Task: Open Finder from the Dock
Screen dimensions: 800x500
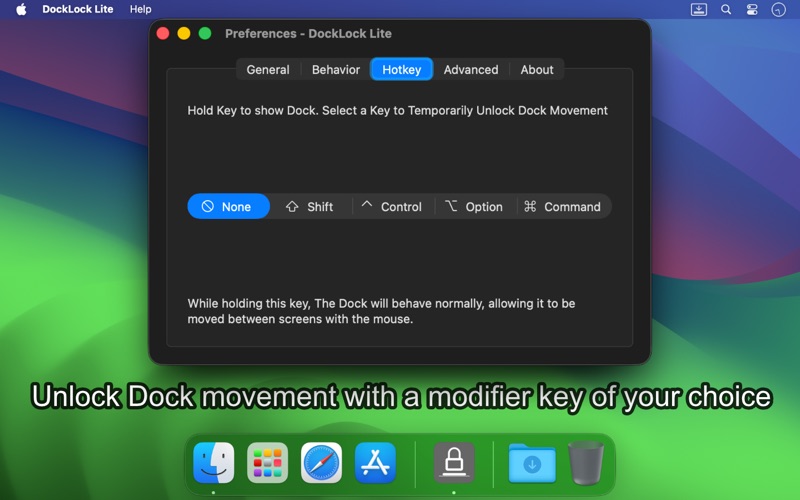Action: point(214,463)
